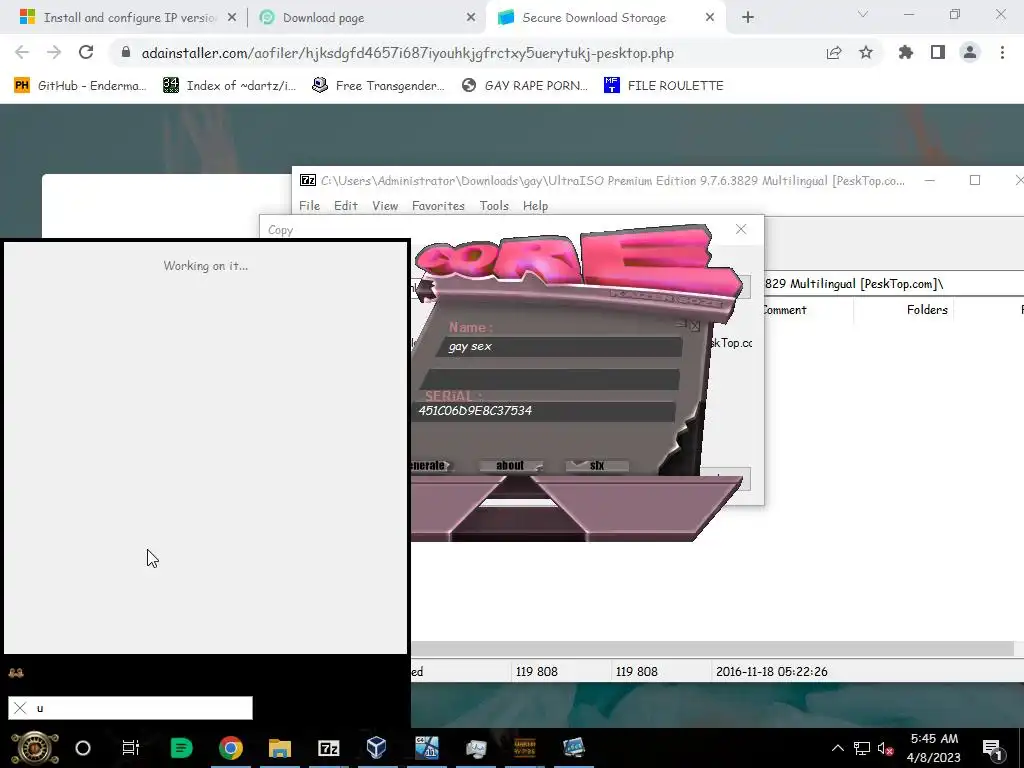The width and height of the screenshot is (1024, 768).
Task: Click the empty keygen field below Name
Action: tap(550, 379)
